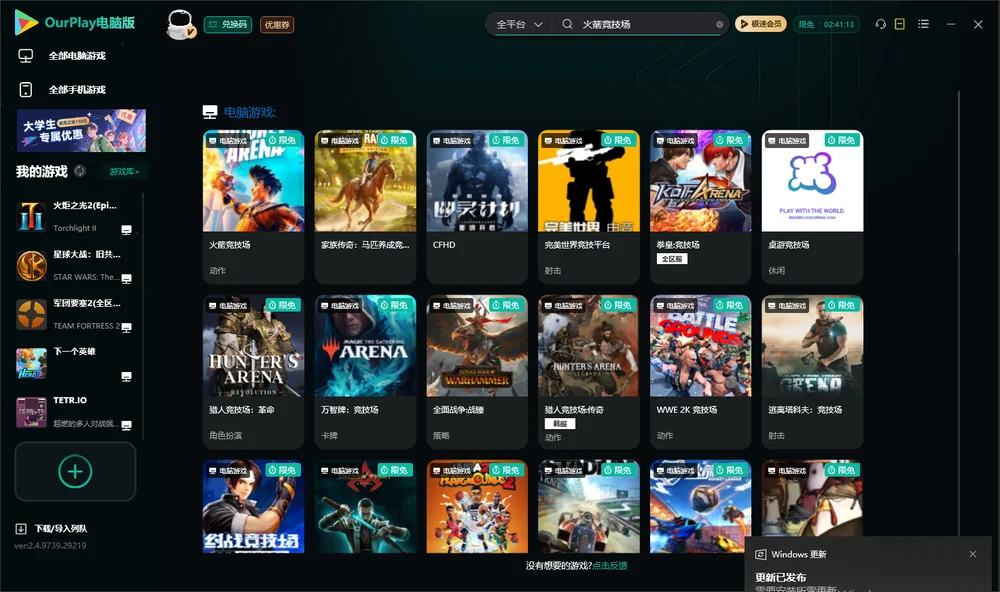Click the 下载/导入列队 download icon
This screenshot has height=592, width=1000.
(x=21, y=528)
